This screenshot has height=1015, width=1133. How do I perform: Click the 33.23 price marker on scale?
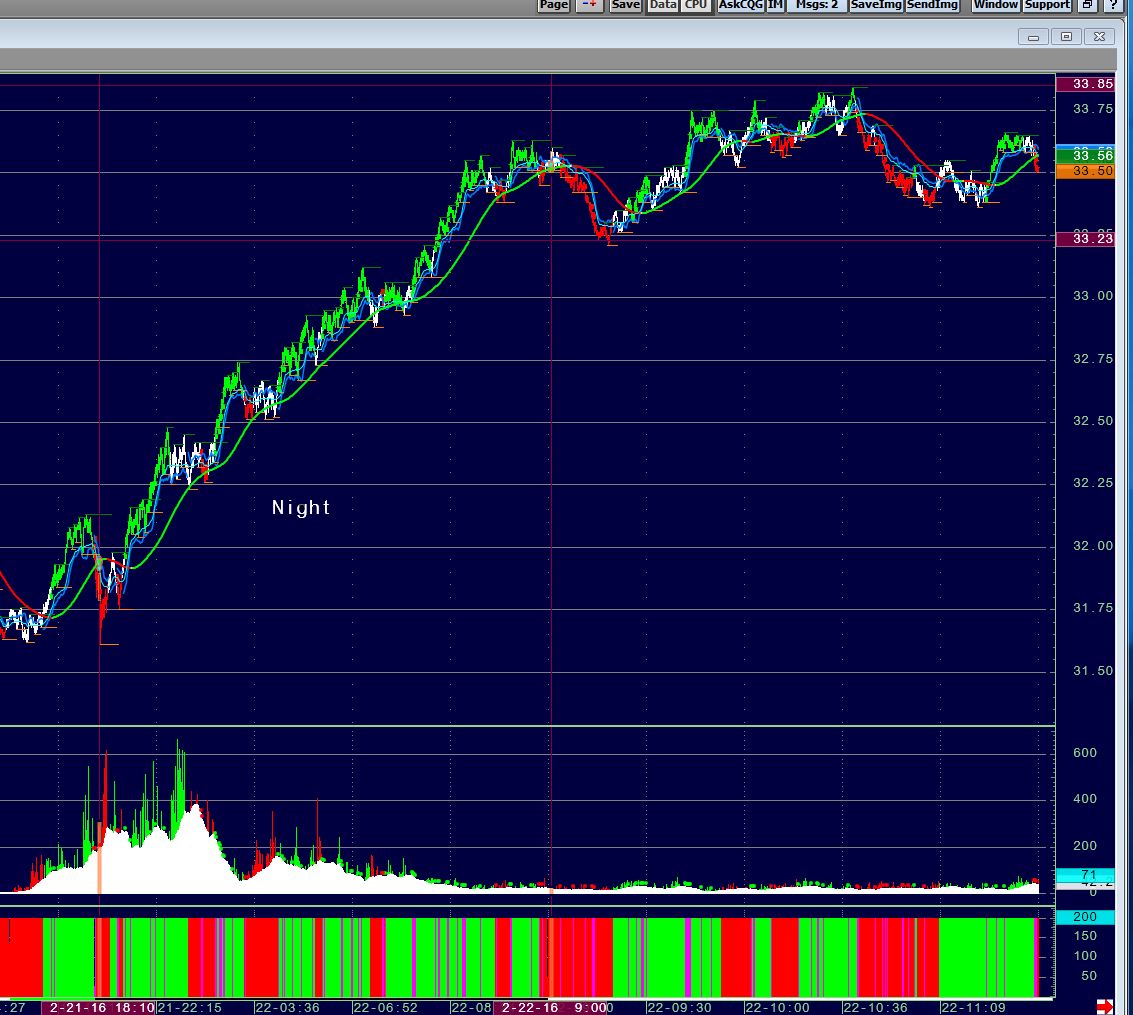pyautogui.click(x=1085, y=238)
